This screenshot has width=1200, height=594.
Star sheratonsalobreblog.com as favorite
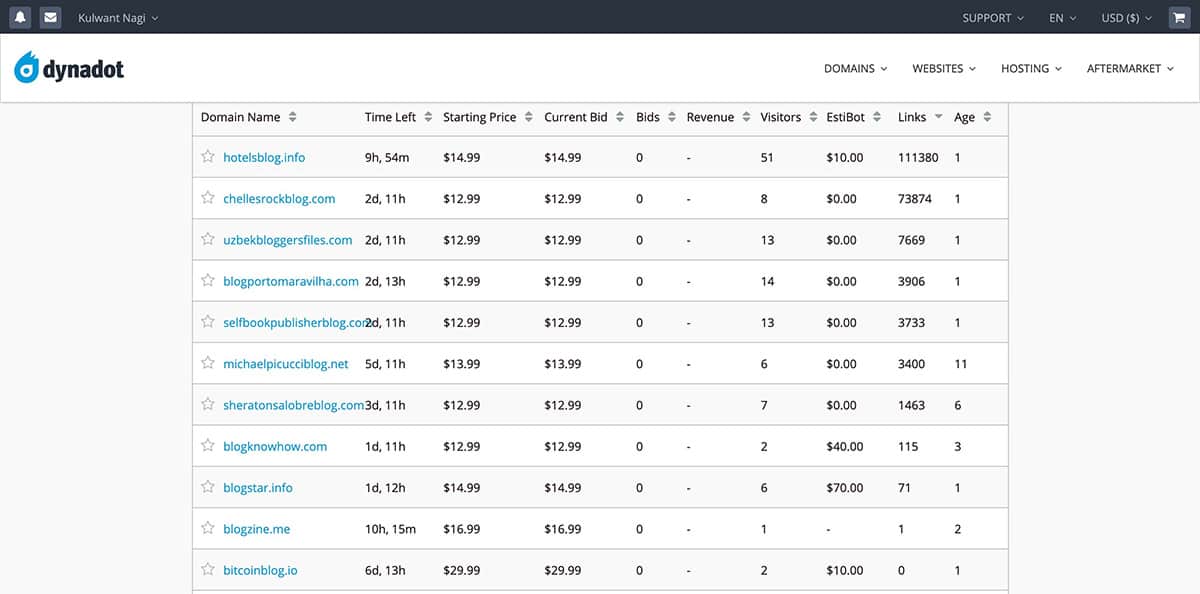[x=208, y=404]
